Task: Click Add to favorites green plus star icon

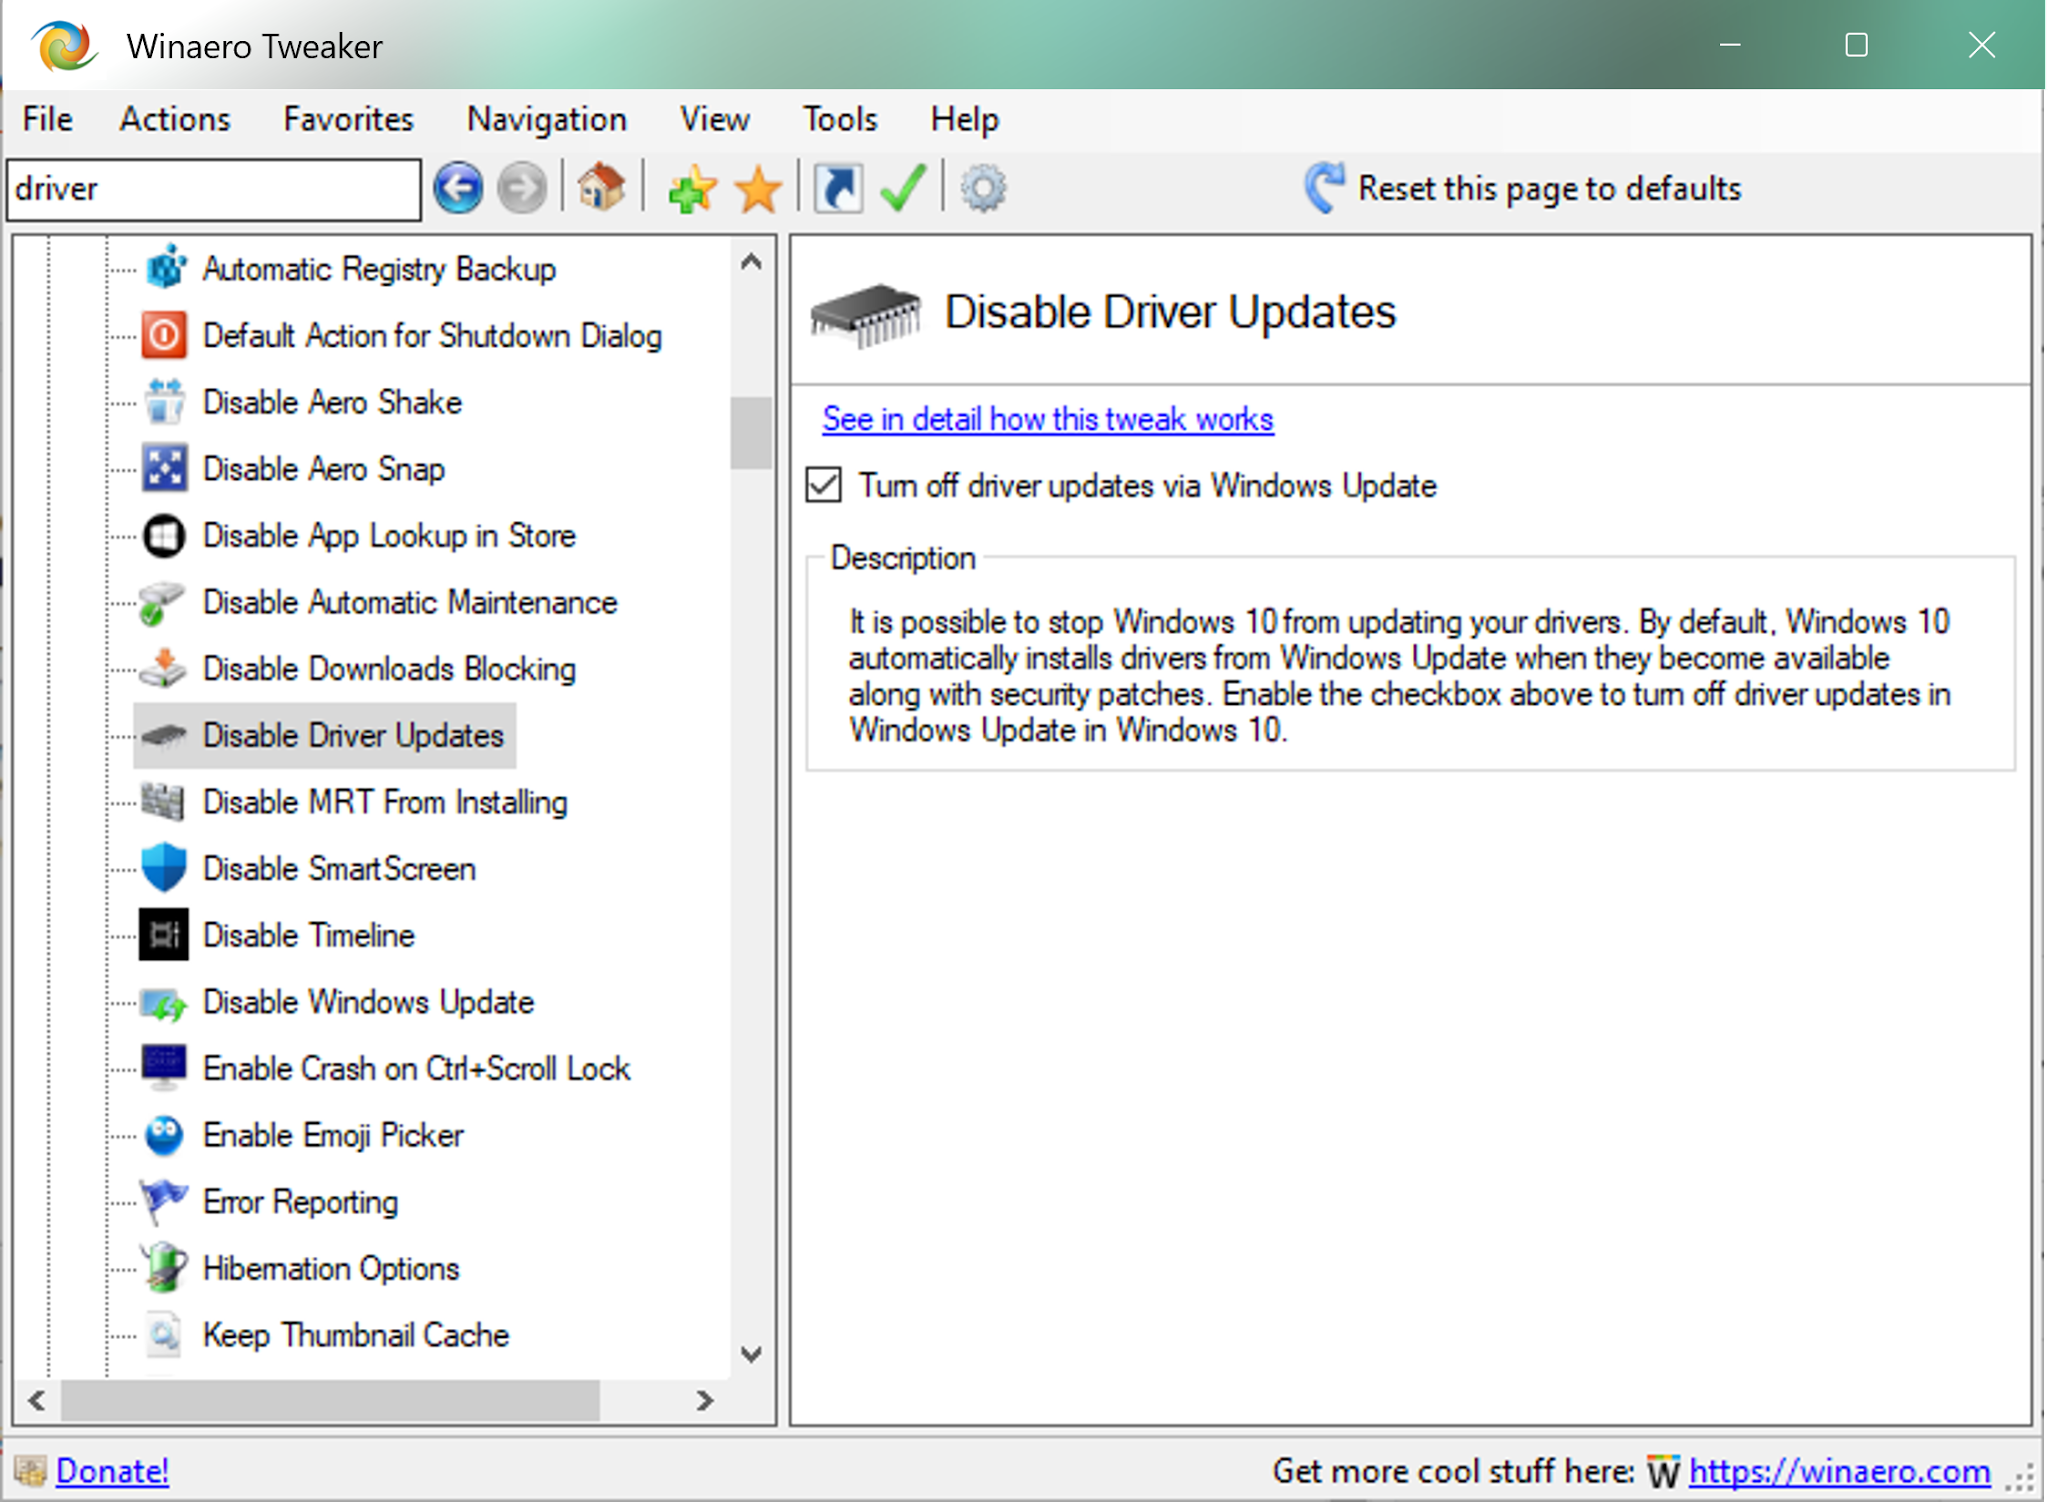Action: (x=692, y=188)
